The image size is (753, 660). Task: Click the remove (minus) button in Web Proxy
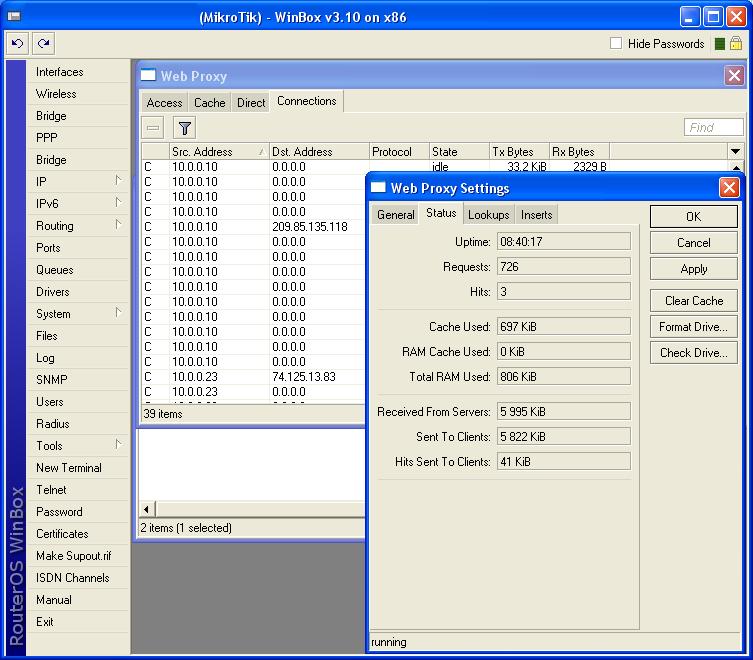(x=153, y=128)
